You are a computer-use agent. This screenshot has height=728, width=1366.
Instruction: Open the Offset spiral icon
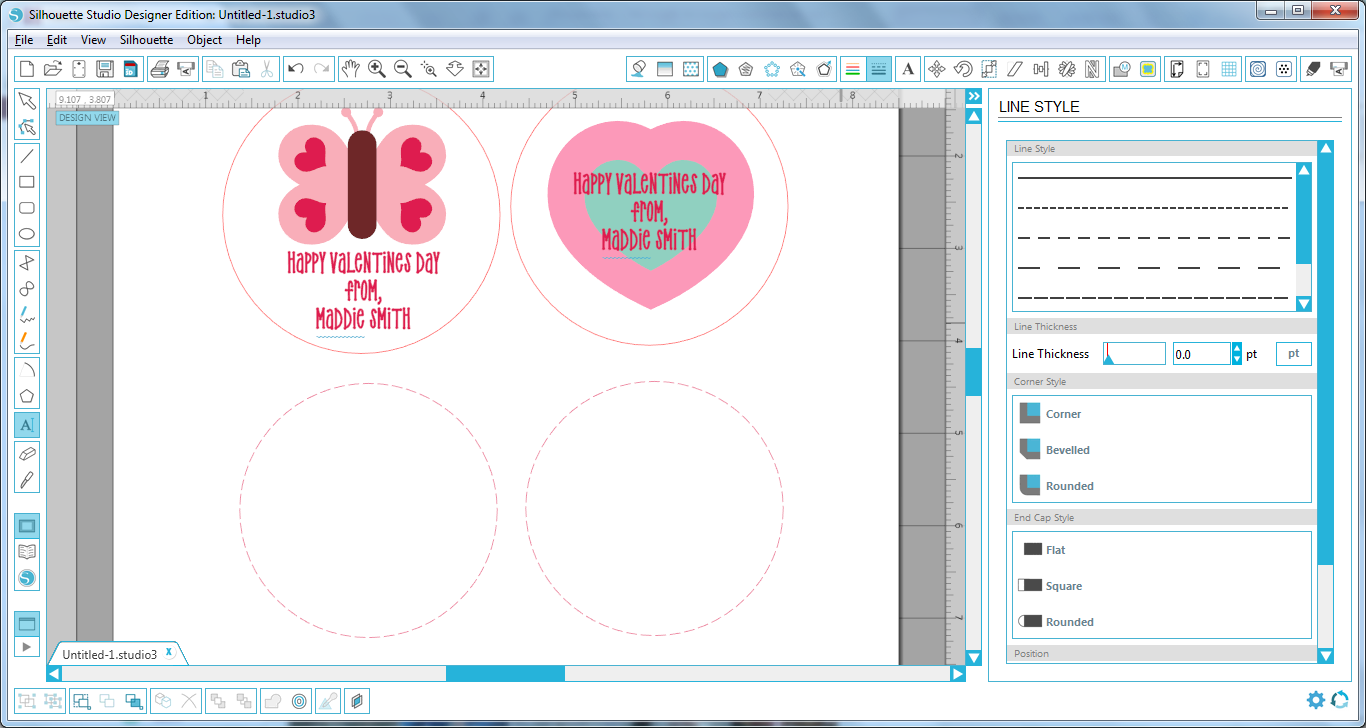[x=1258, y=69]
